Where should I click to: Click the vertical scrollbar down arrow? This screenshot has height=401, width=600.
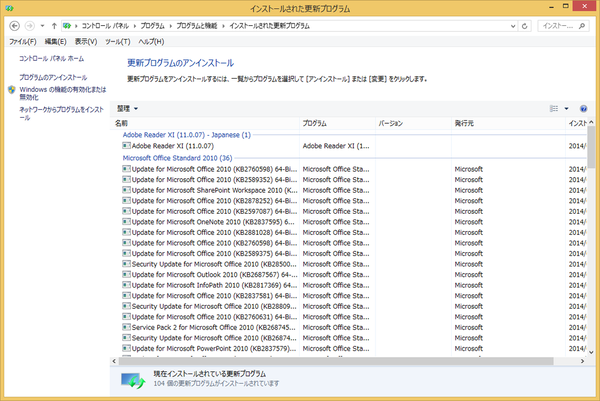tap(591, 352)
